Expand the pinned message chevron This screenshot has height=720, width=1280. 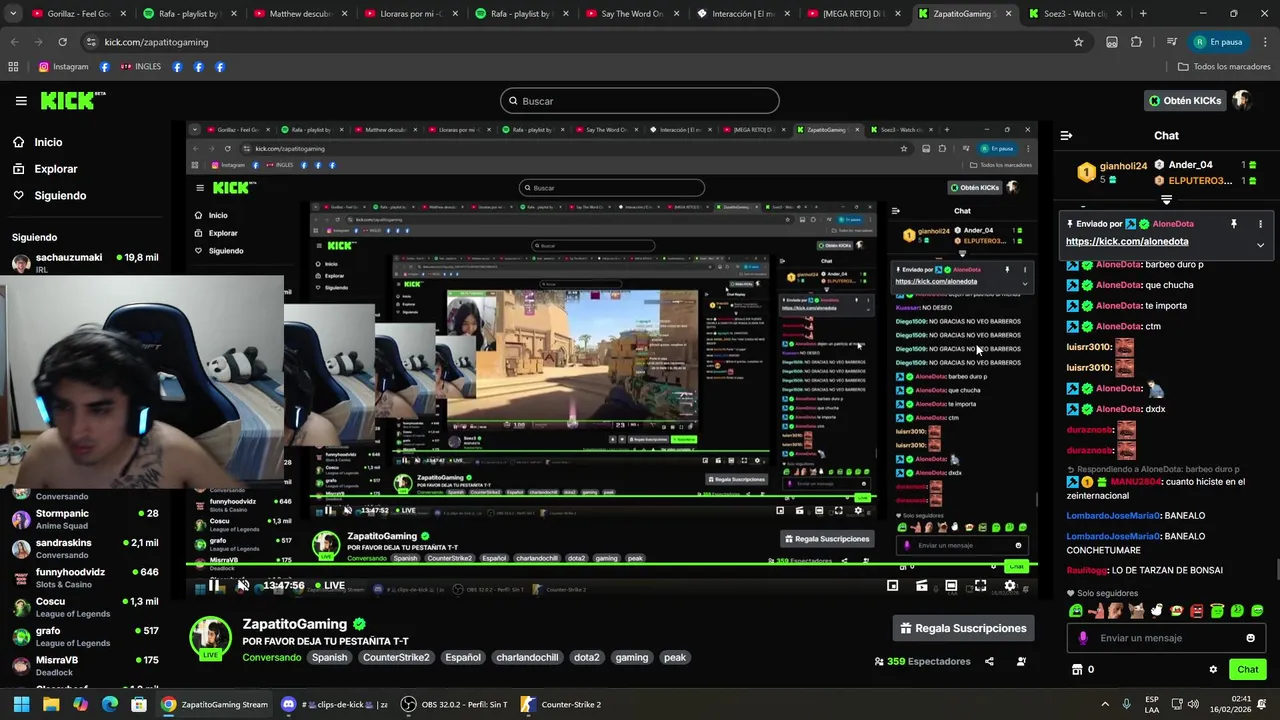coord(1260,245)
